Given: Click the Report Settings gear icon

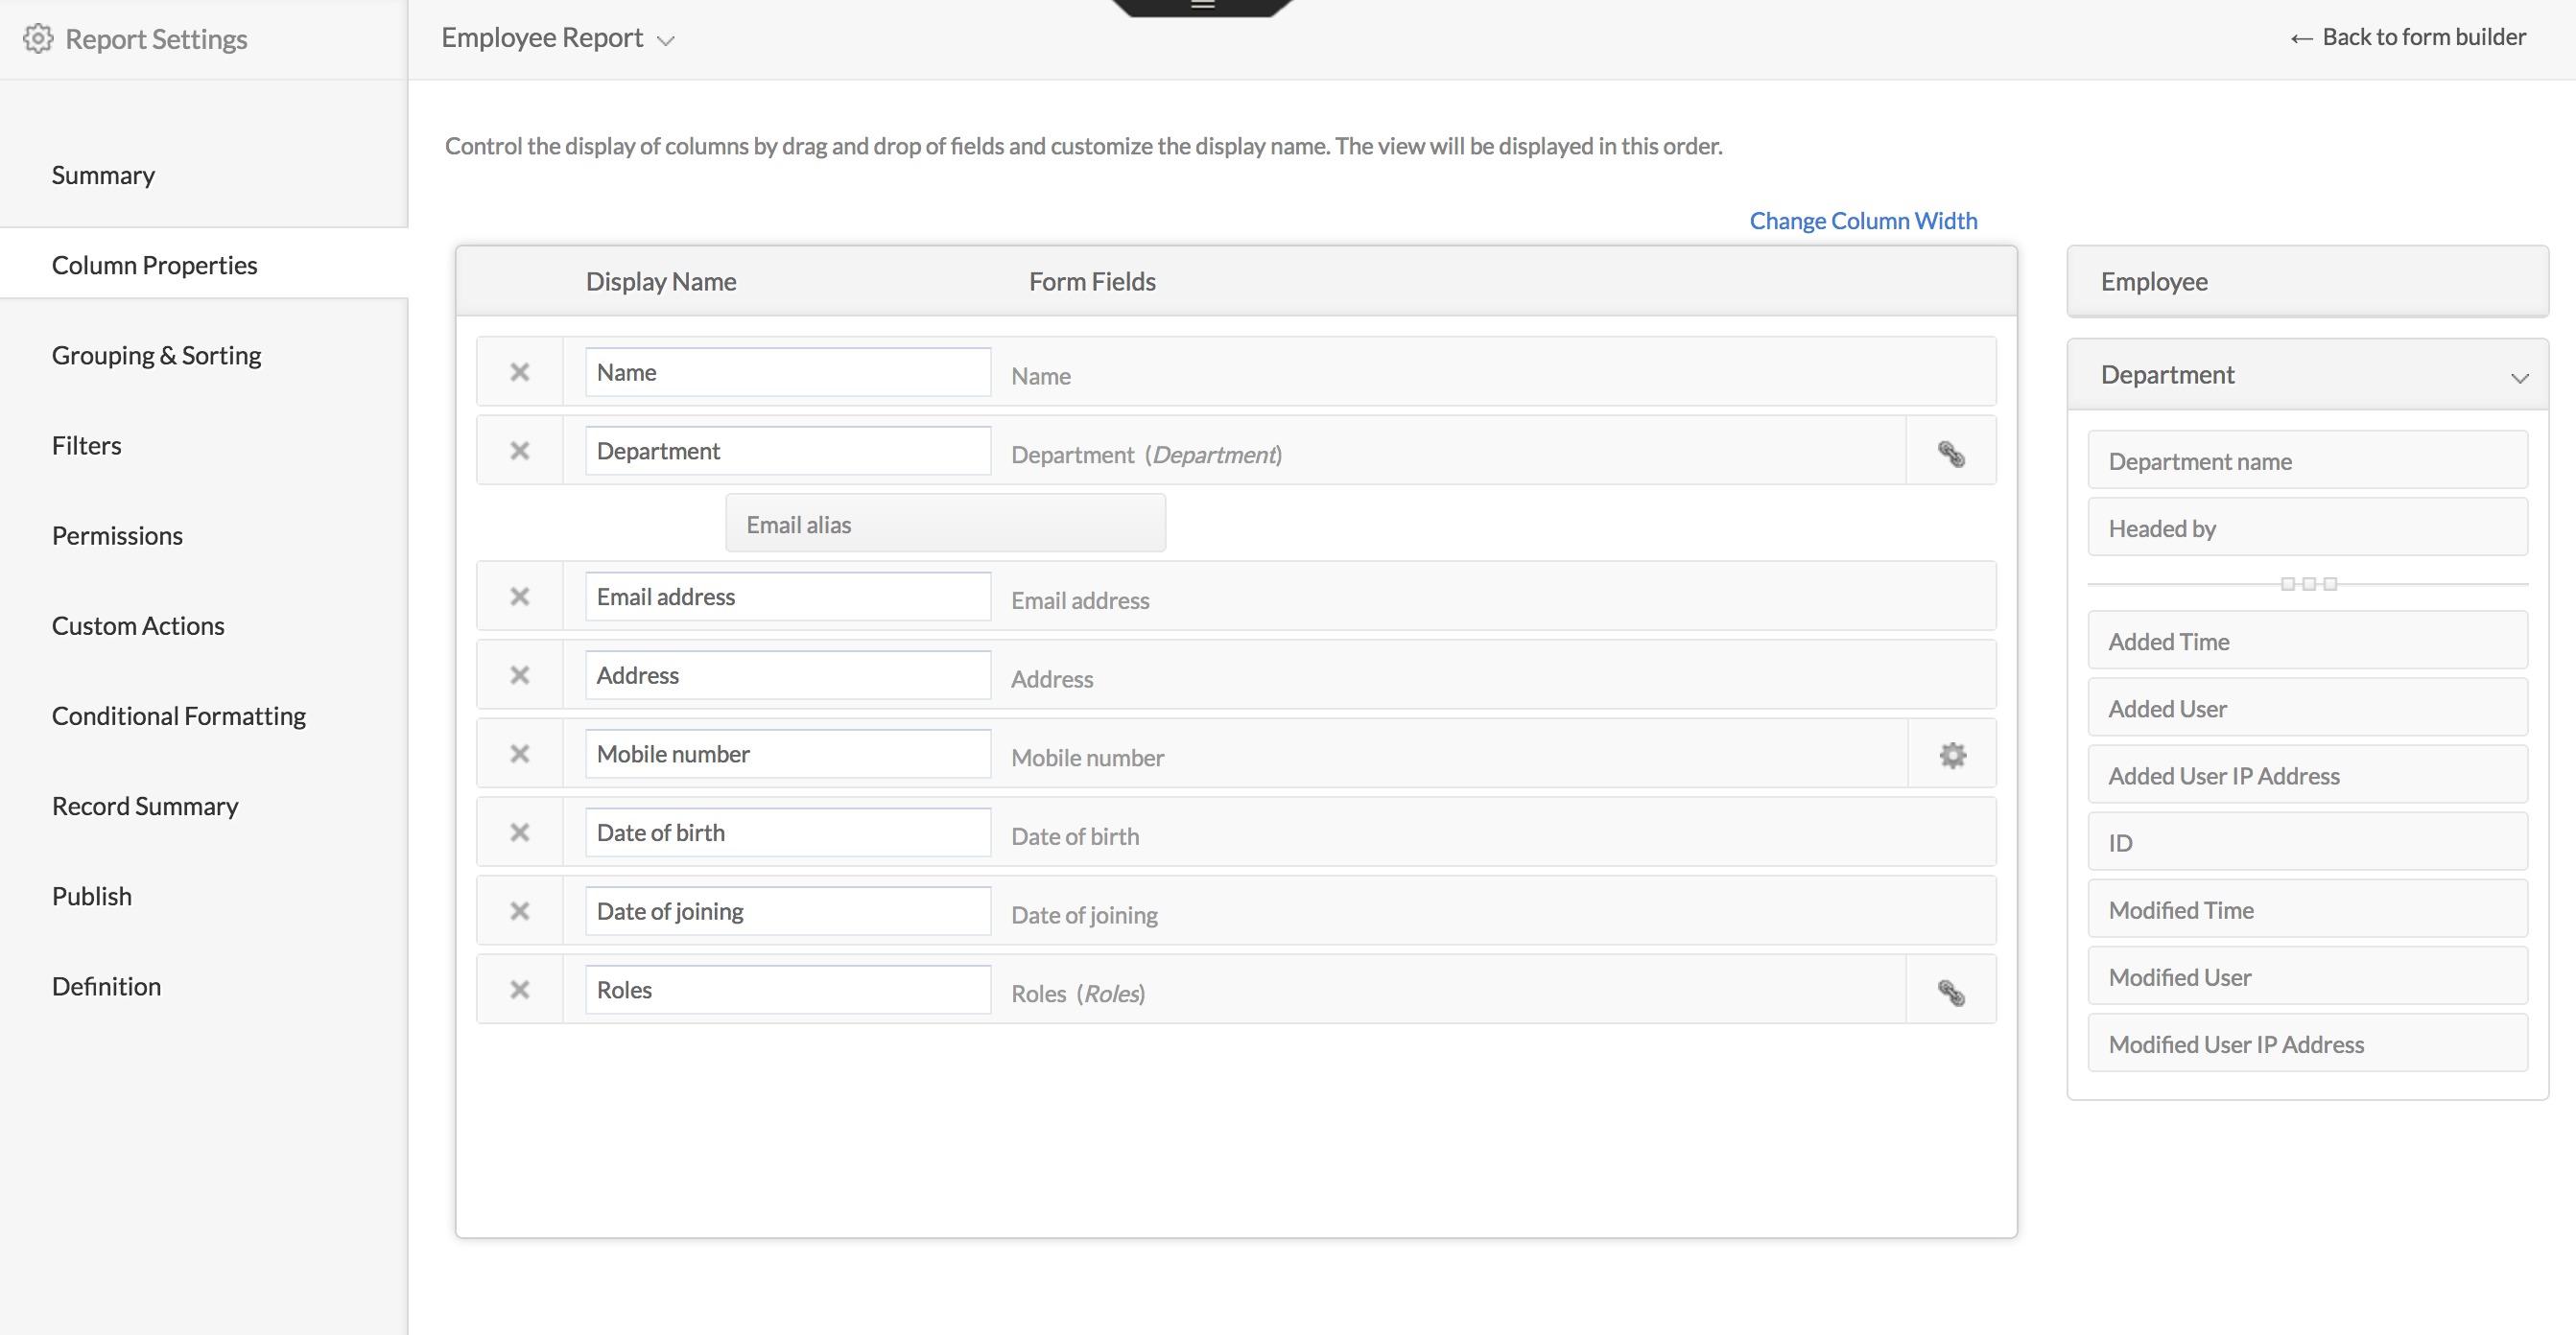Looking at the screenshot, I should [38, 39].
